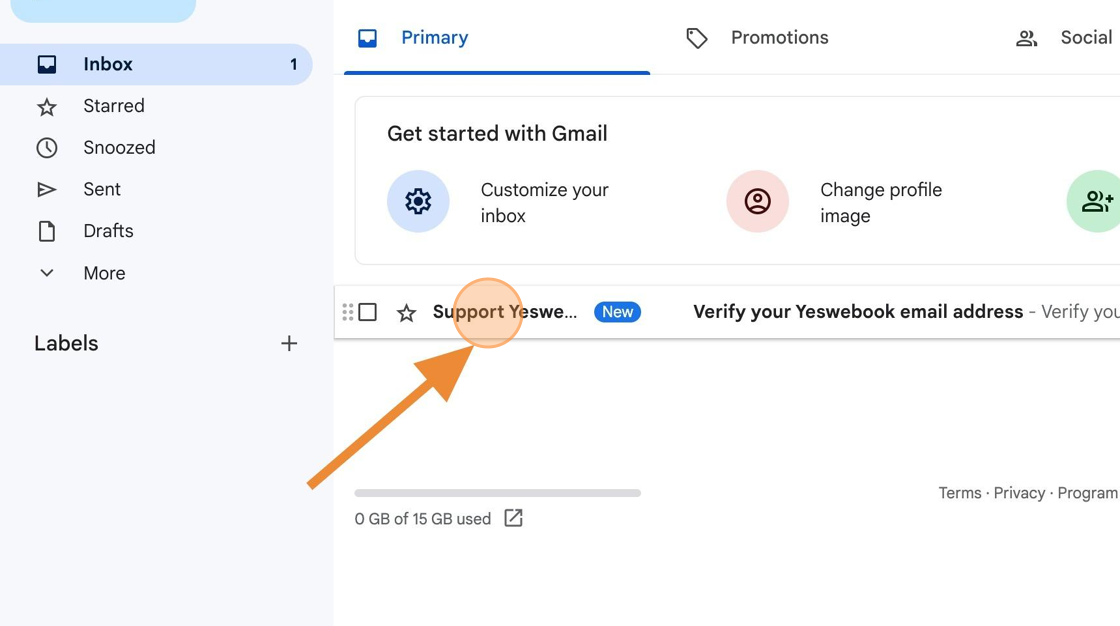This screenshot has height=626, width=1120.
Task: Expand the More sidebar section
Action: [104, 273]
